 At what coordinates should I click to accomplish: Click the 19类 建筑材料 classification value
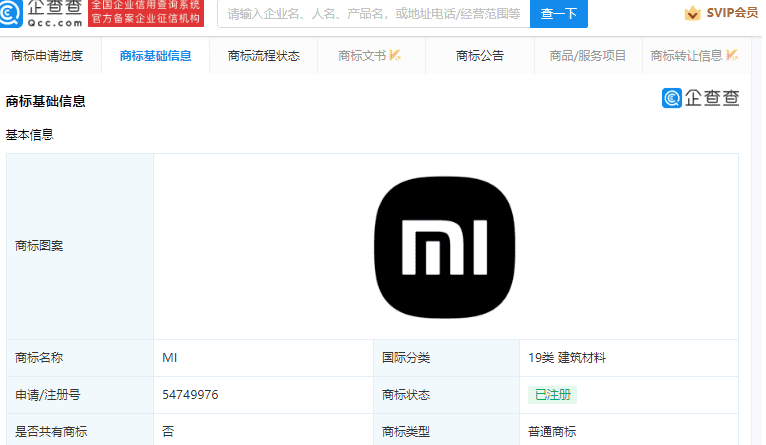pos(567,358)
